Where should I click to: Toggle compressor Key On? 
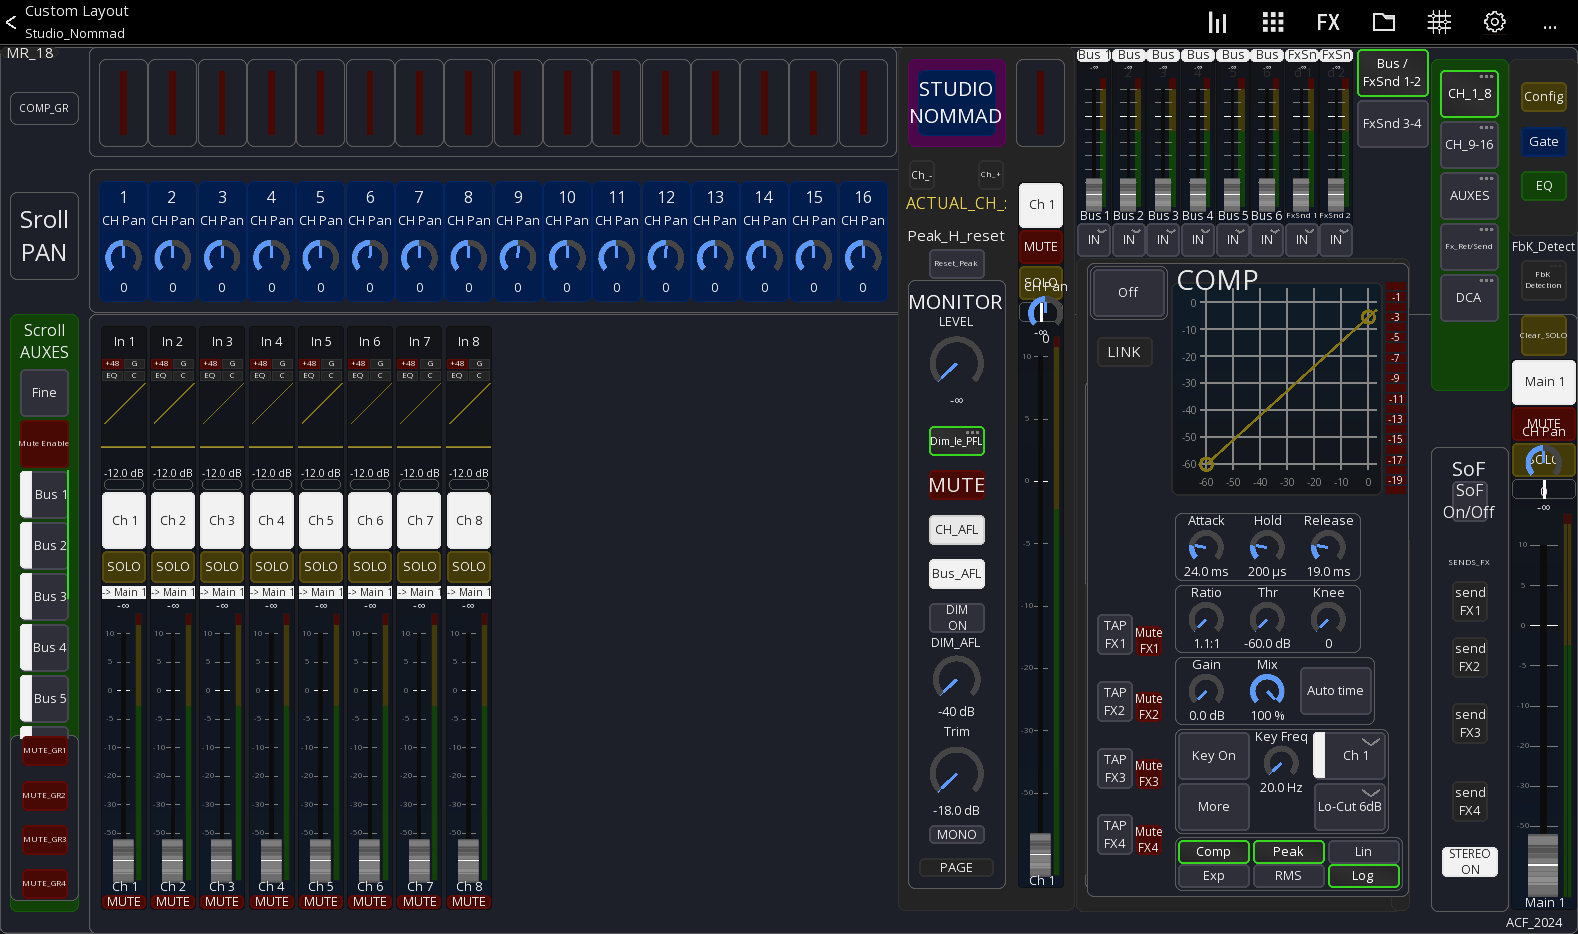coord(1213,756)
